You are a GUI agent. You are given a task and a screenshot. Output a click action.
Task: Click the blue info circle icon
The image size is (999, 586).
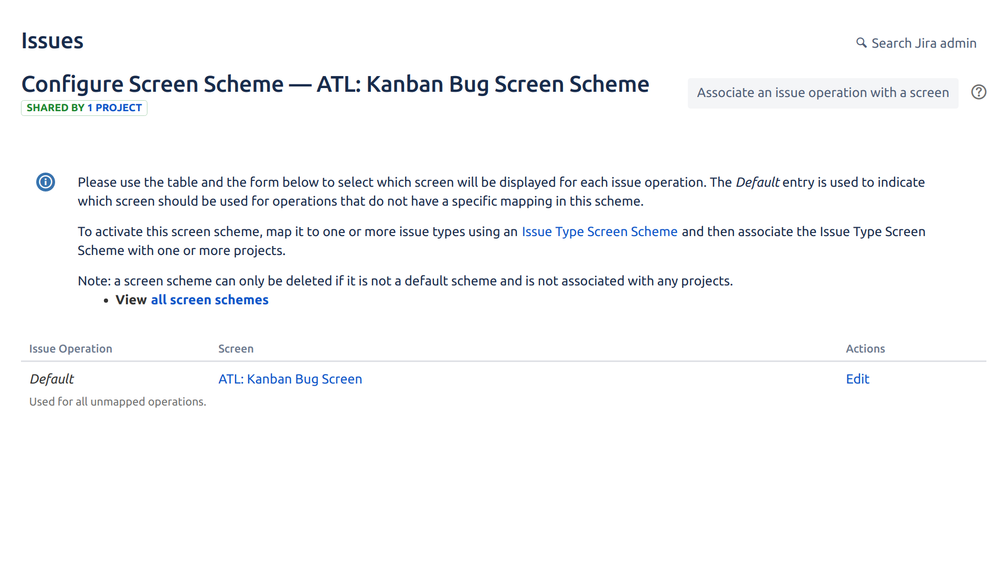coord(45,182)
